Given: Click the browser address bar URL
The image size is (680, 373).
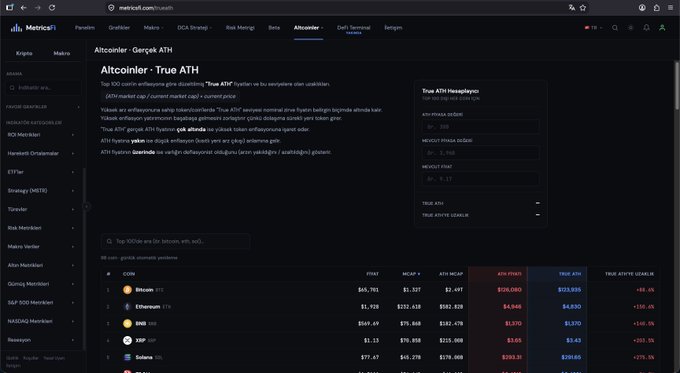Looking at the screenshot, I should pos(146,8).
